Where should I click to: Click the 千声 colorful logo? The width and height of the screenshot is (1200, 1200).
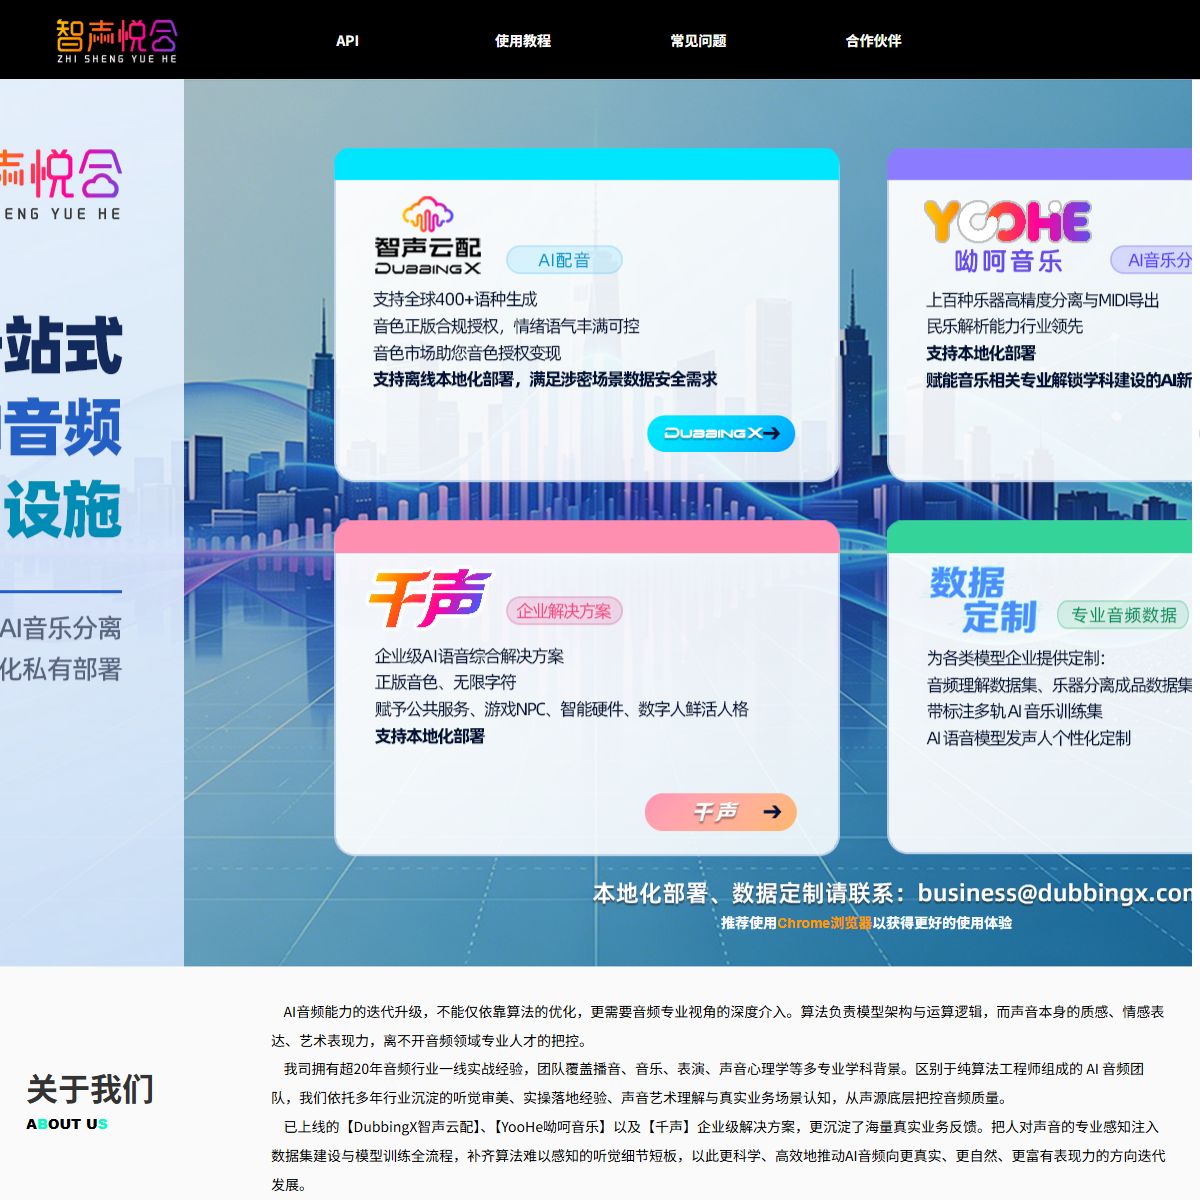430,598
